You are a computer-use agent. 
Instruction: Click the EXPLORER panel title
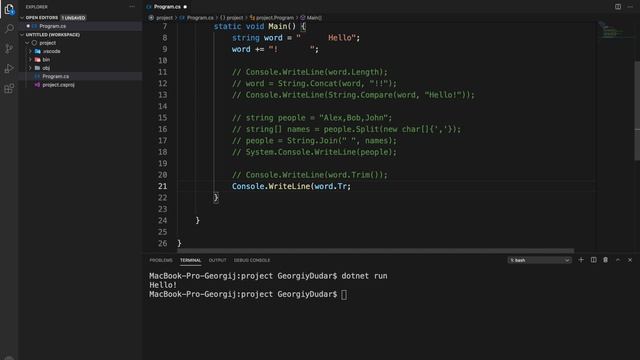click(37, 7)
